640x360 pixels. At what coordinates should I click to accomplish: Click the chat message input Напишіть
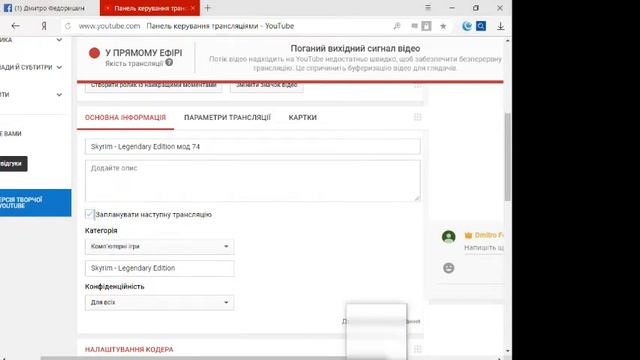pyautogui.click(x=484, y=248)
